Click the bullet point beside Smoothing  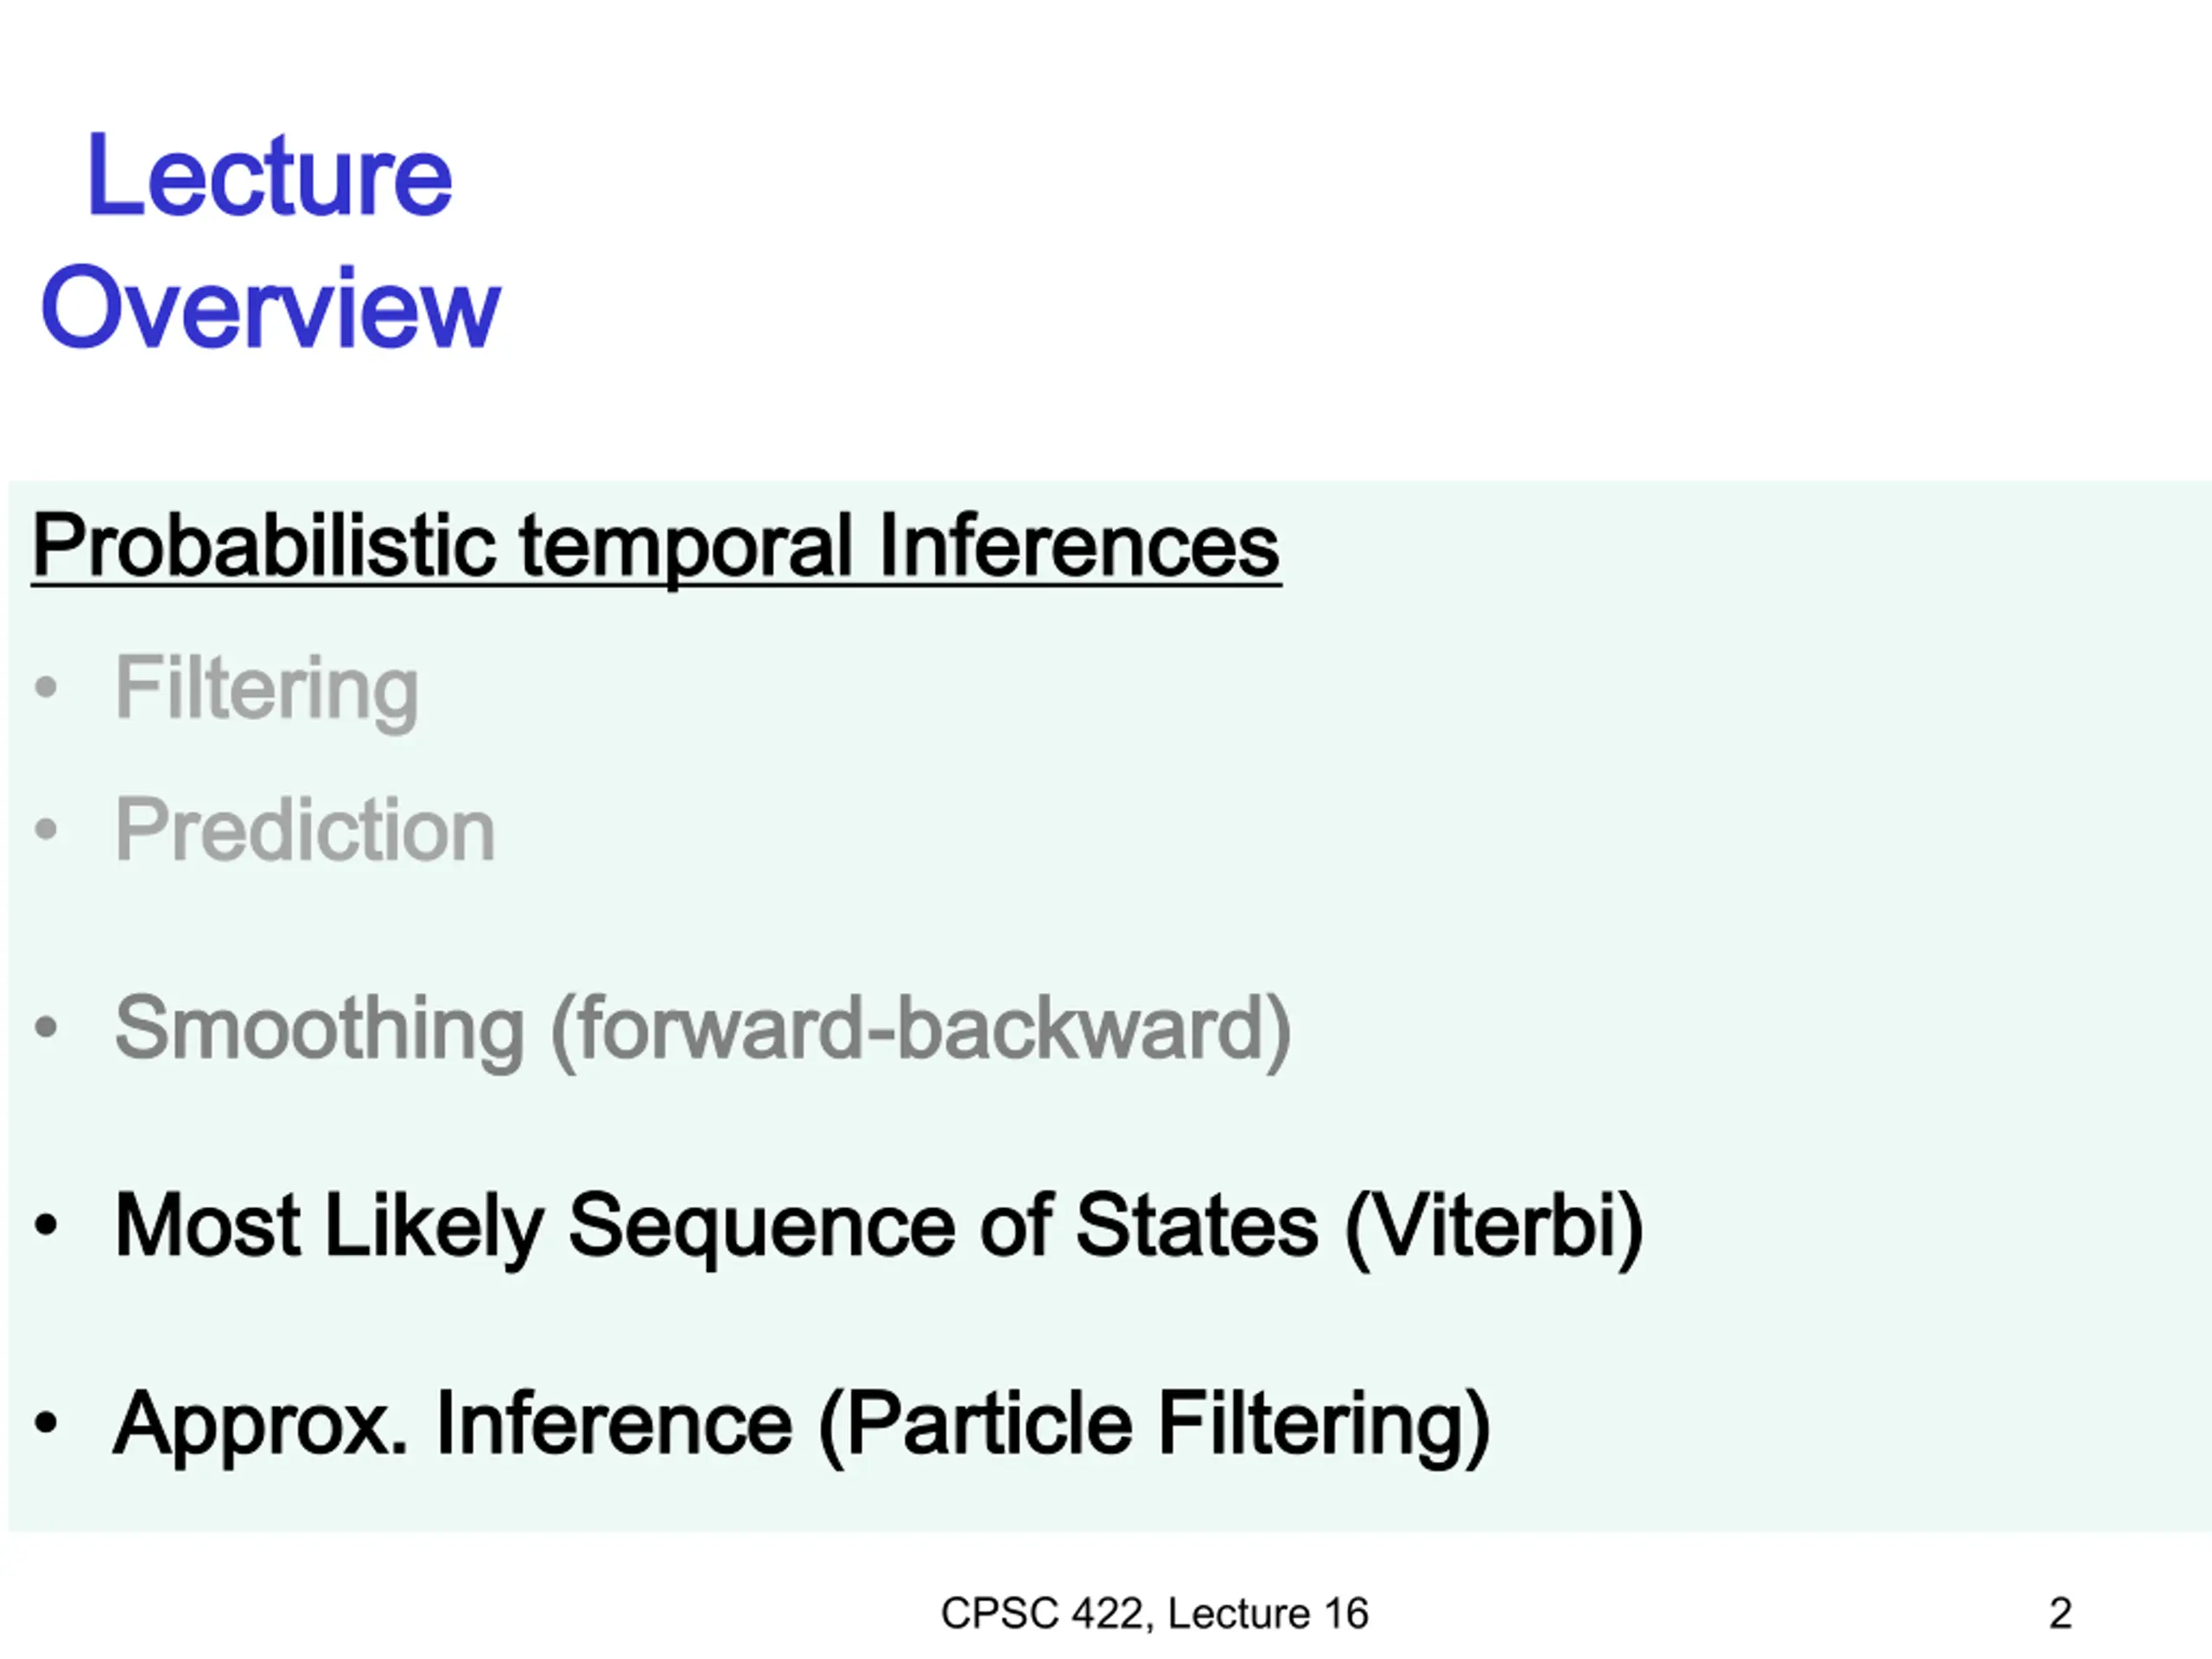click(x=46, y=1027)
